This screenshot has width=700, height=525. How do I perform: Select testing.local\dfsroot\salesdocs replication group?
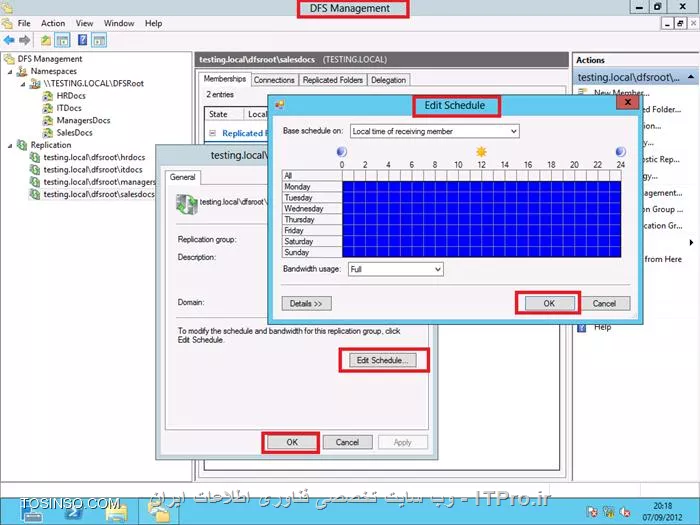[98, 194]
